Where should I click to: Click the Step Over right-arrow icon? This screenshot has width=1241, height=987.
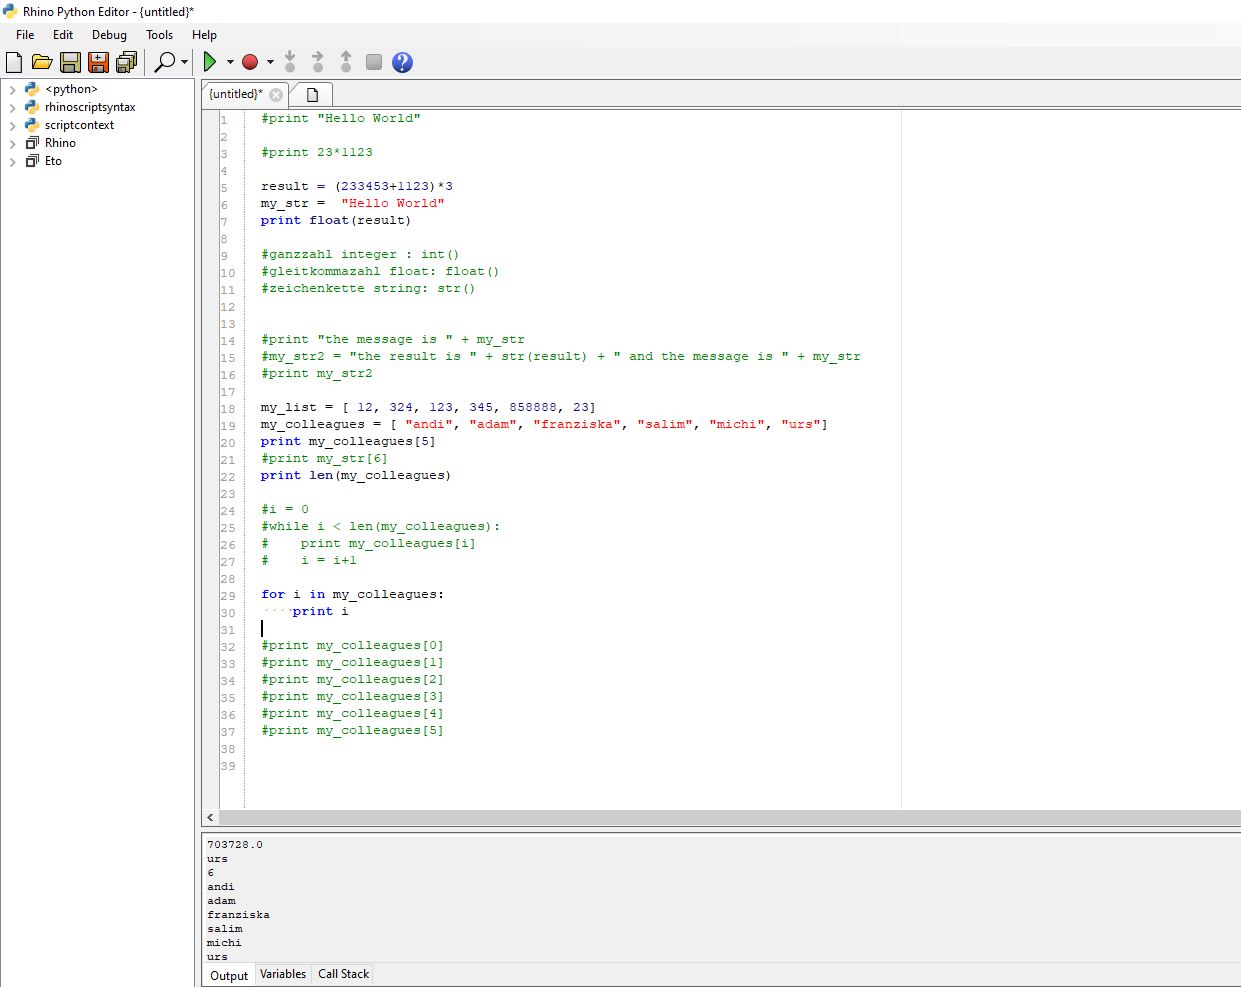coord(317,61)
